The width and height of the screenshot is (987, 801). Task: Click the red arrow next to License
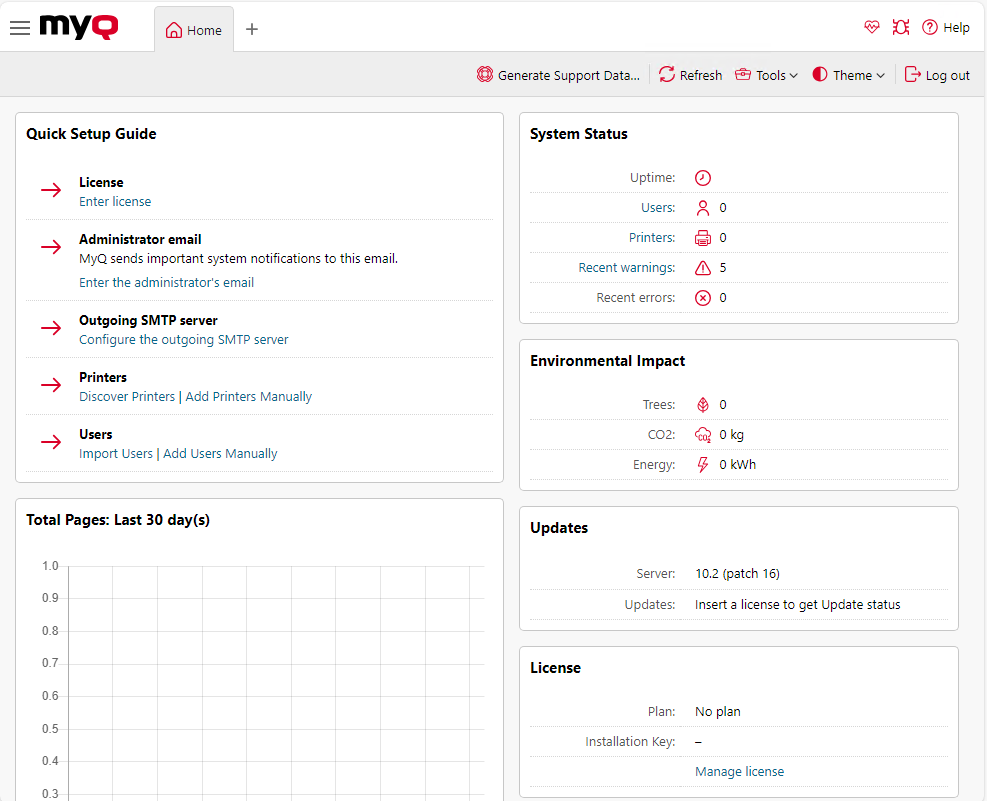click(x=51, y=190)
